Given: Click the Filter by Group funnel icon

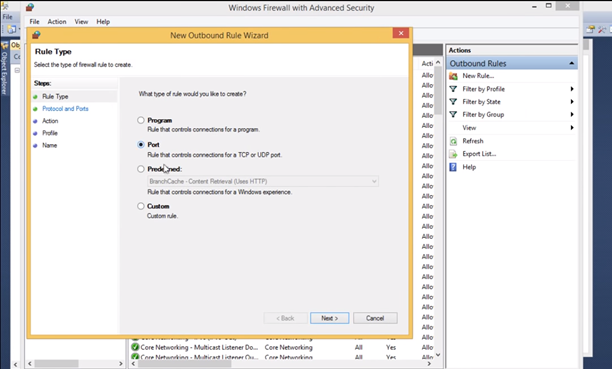Looking at the screenshot, I should (x=453, y=114).
